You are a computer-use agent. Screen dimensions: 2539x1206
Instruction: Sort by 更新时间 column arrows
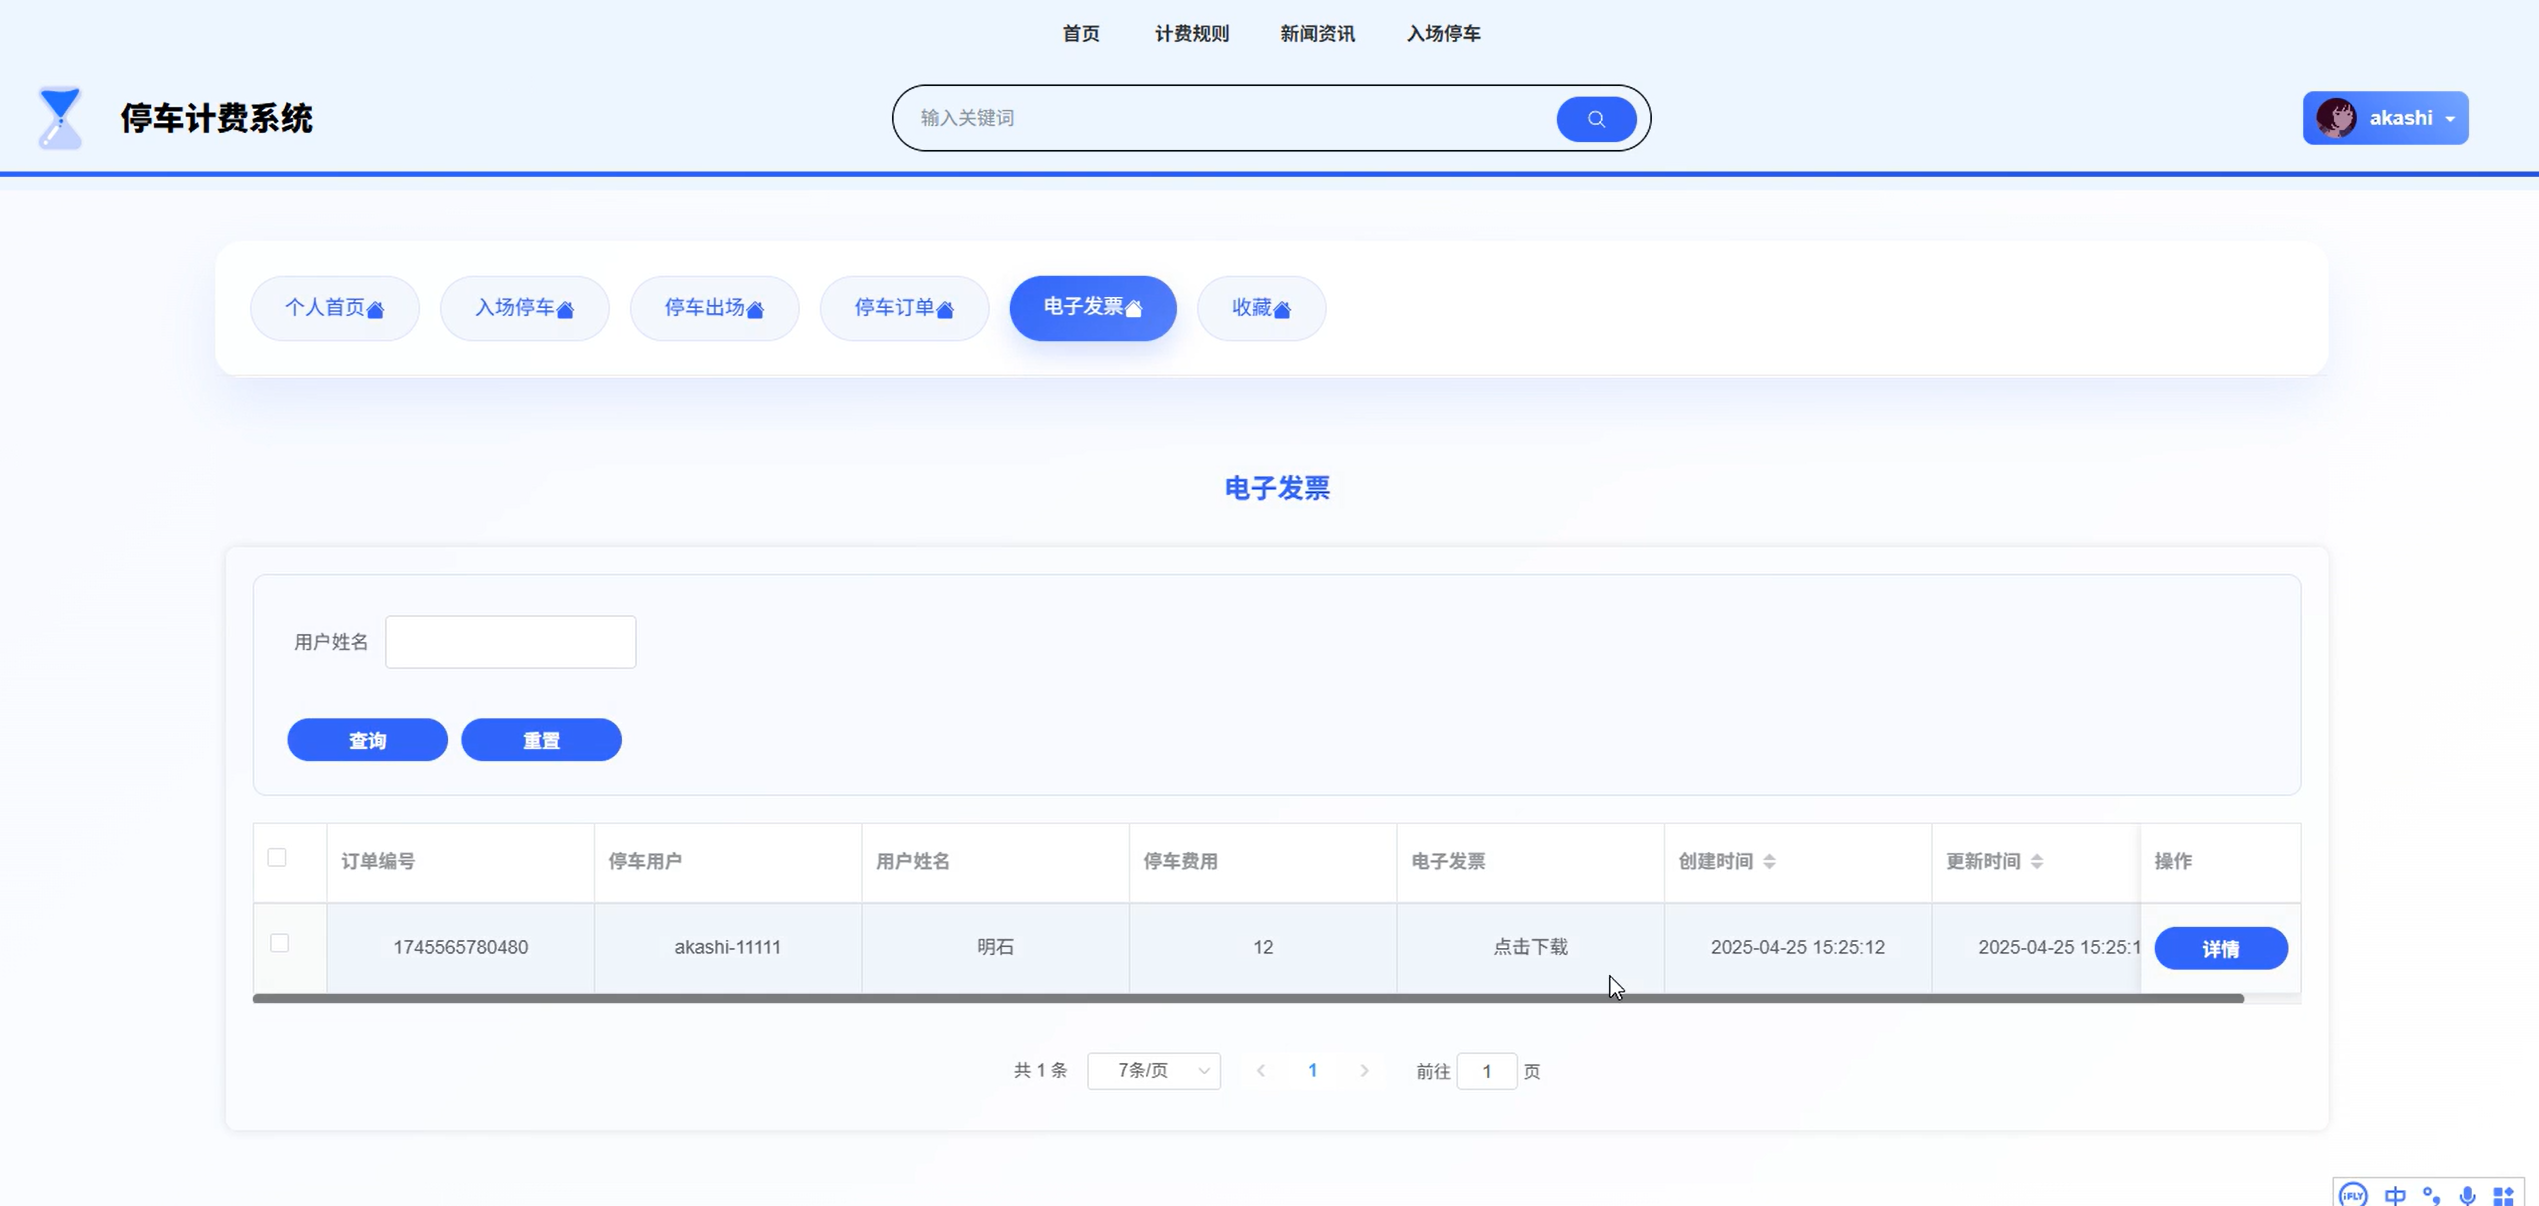(x=2036, y=861)
